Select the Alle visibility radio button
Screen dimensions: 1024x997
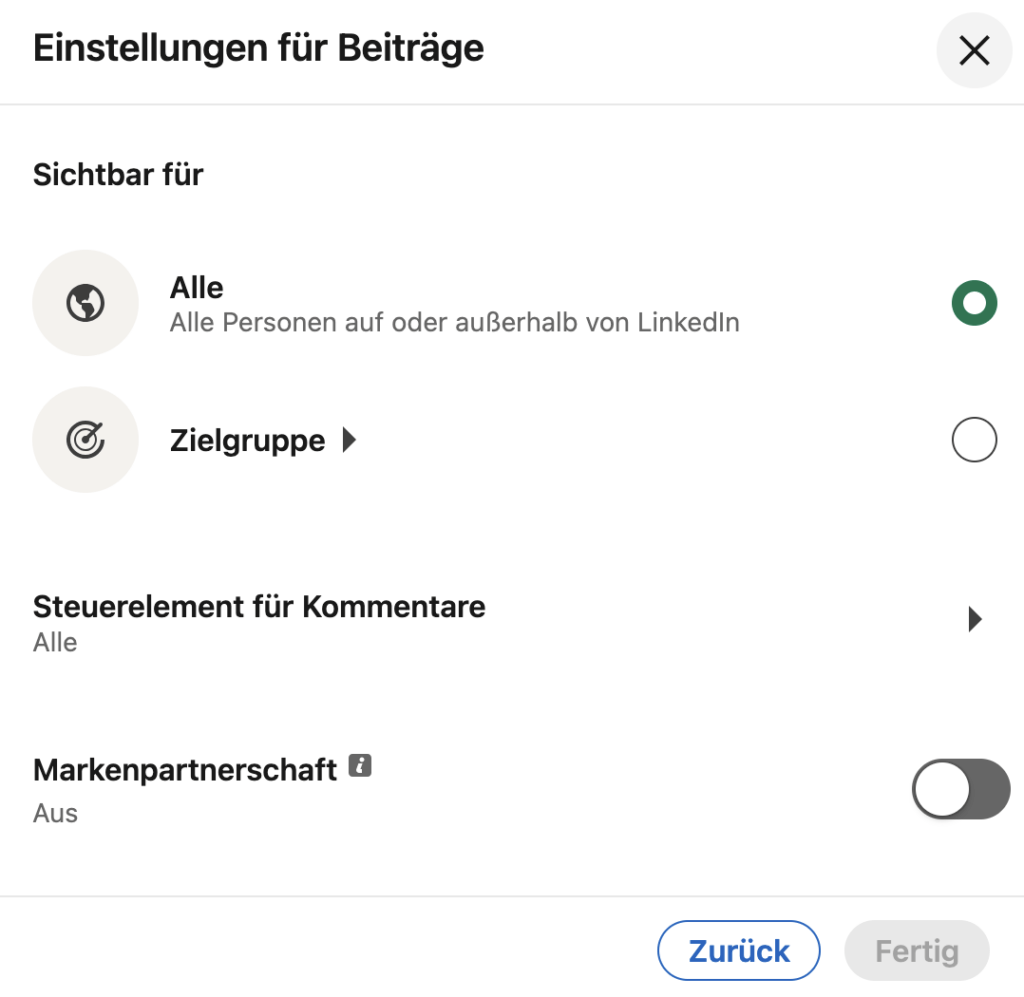click(x=974, y=303)
